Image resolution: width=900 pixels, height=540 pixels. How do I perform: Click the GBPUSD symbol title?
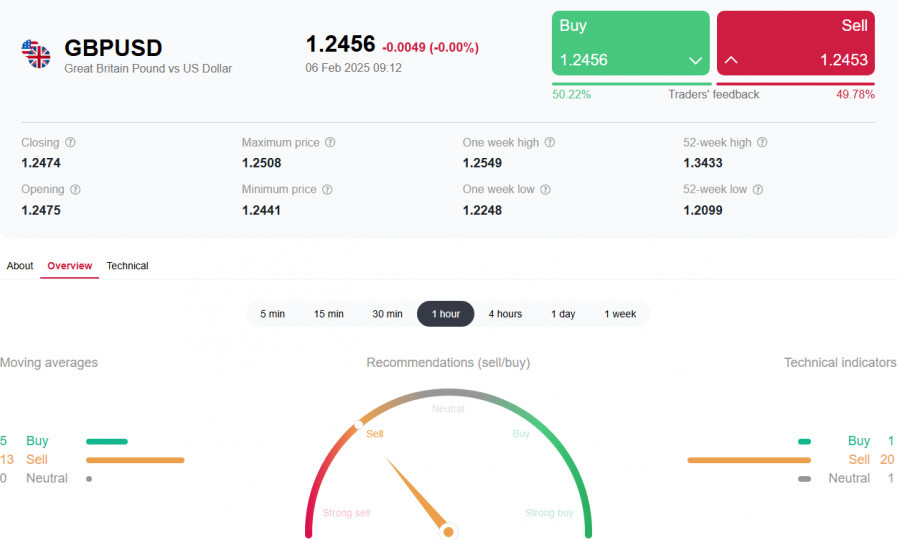point(113,48)
